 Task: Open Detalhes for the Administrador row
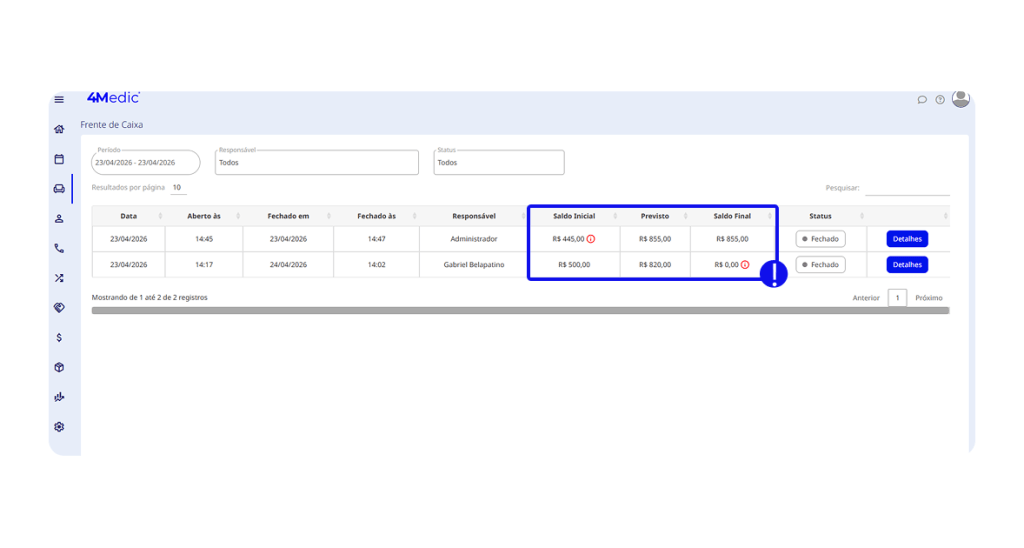[907, 239]
